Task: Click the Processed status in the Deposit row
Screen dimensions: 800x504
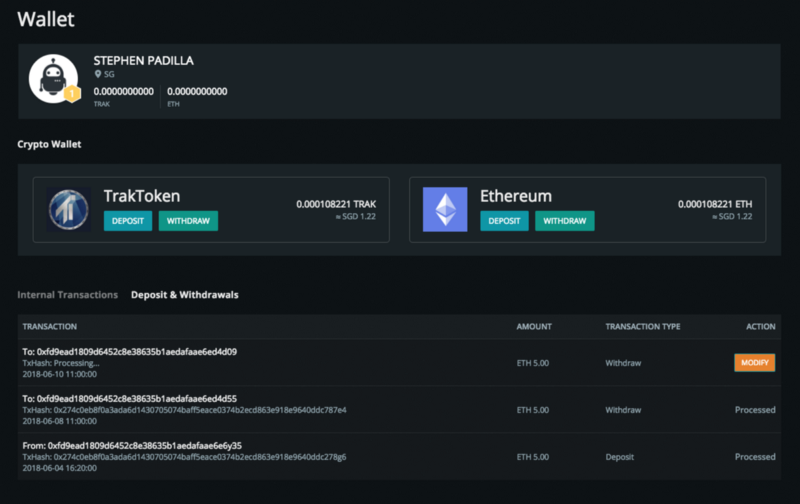Action: (755, 457)
